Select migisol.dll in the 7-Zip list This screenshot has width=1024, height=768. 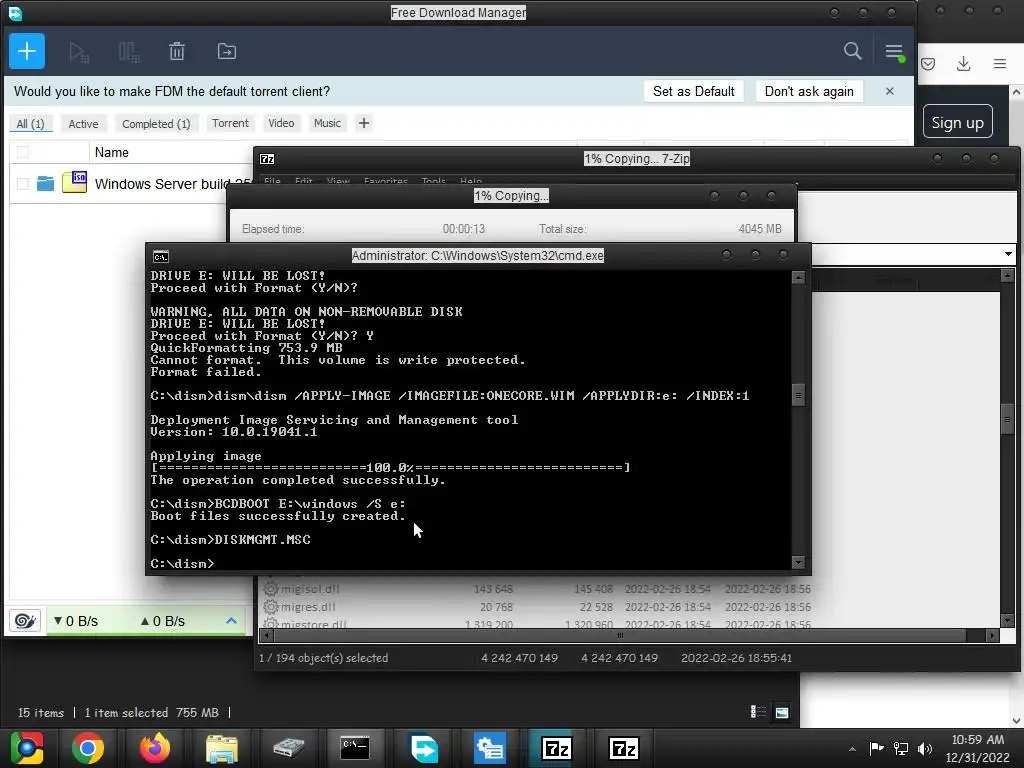[x=310, y=589]
